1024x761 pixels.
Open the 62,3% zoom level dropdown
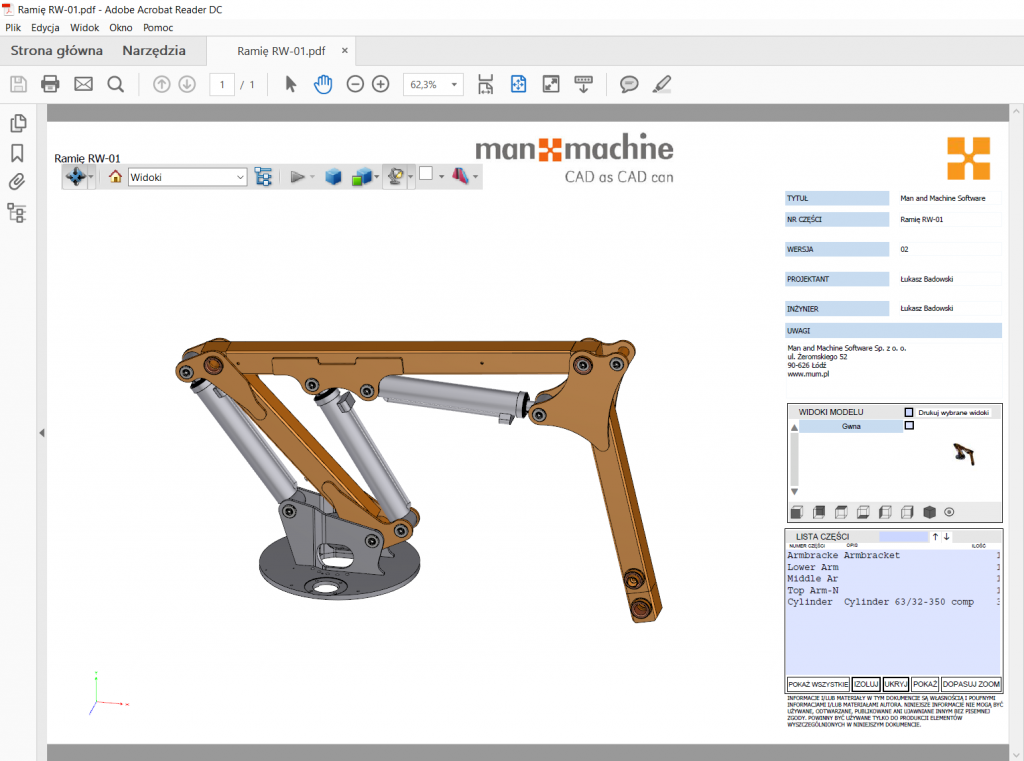point(433,85)
